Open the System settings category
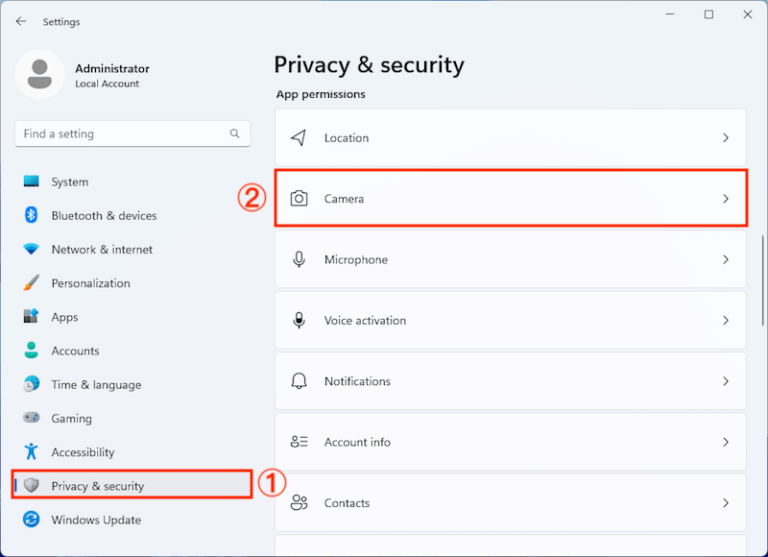 point(70,182)
